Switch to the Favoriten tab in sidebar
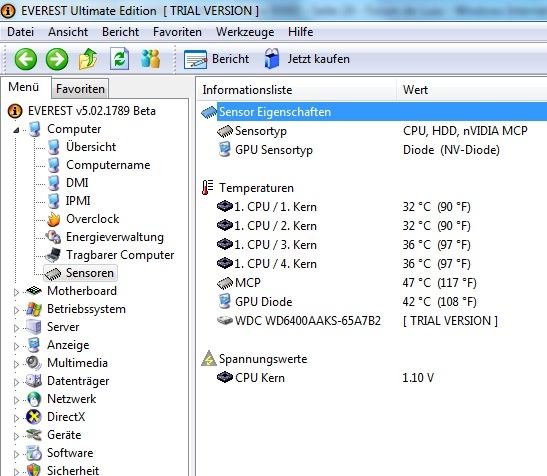The image size is (547, 476). 80,89
